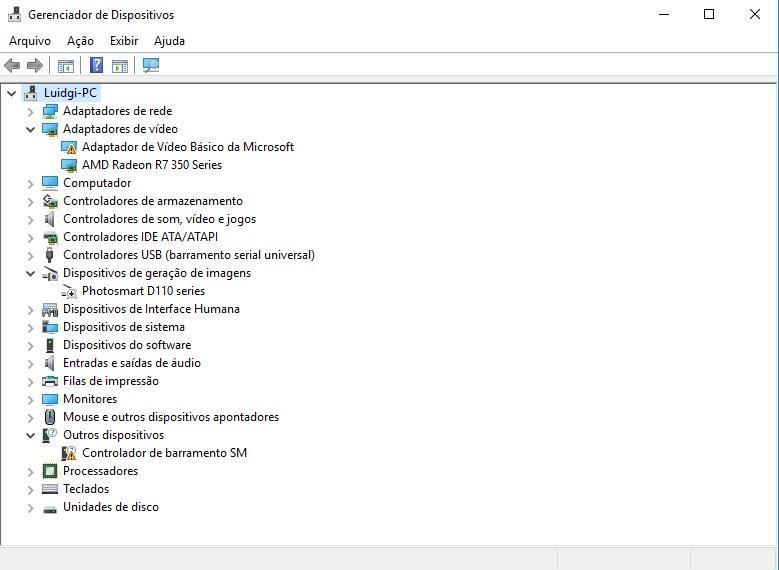
Task: Click the Computador monitor icon
Action: pyautogui.click(x=50, y=183)
